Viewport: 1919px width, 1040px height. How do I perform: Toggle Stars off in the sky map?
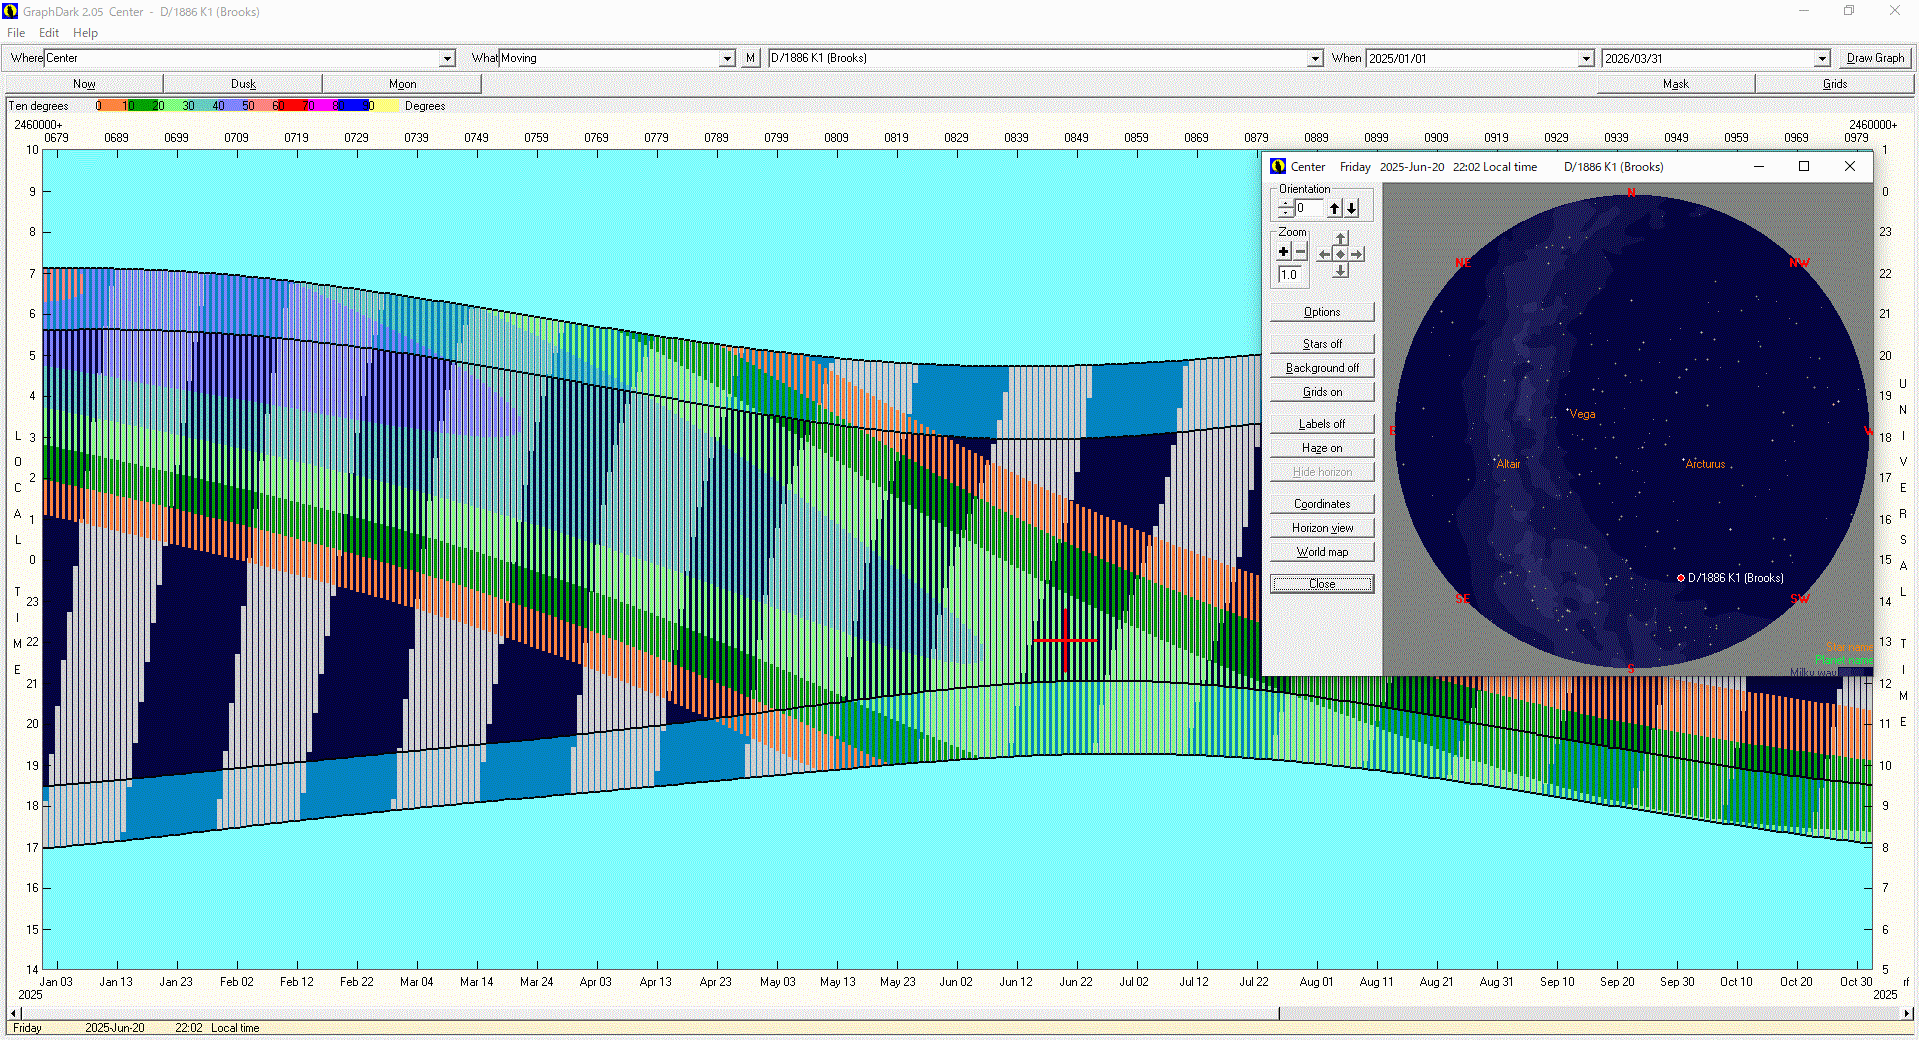coord(1322,343)
